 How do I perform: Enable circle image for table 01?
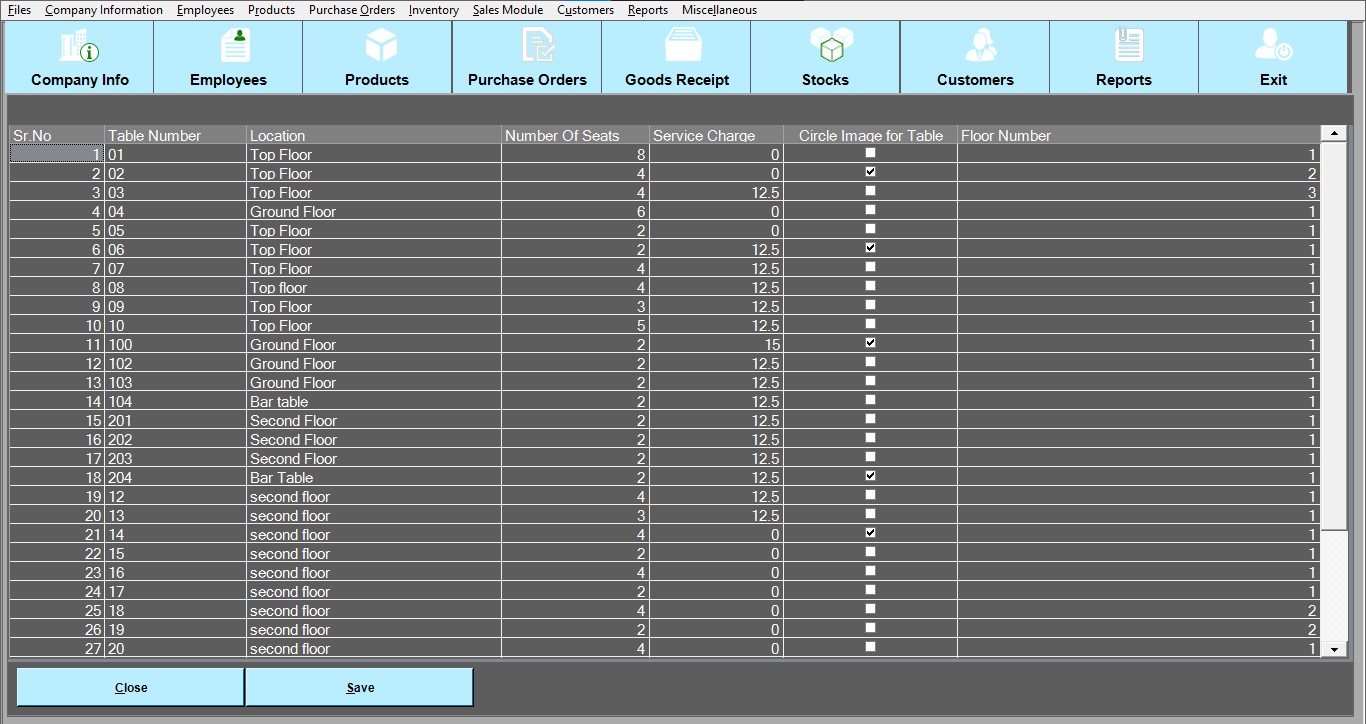[870, 153]
